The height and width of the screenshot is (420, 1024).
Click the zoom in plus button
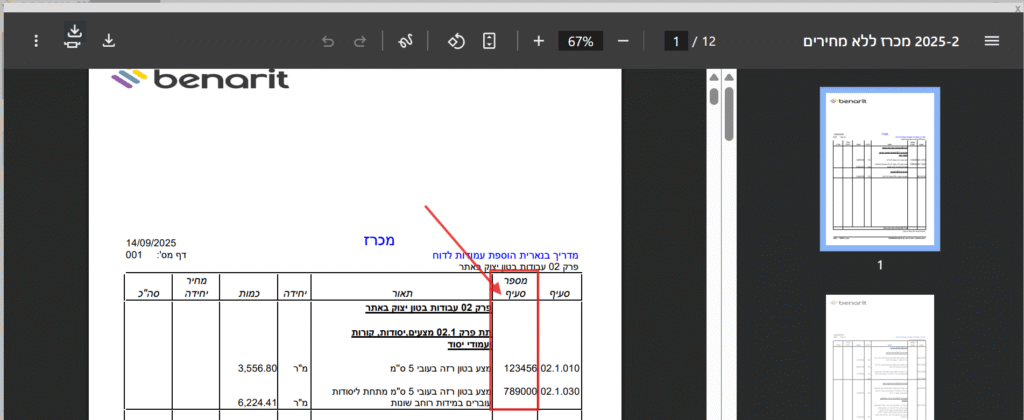[x=538, y=41]
